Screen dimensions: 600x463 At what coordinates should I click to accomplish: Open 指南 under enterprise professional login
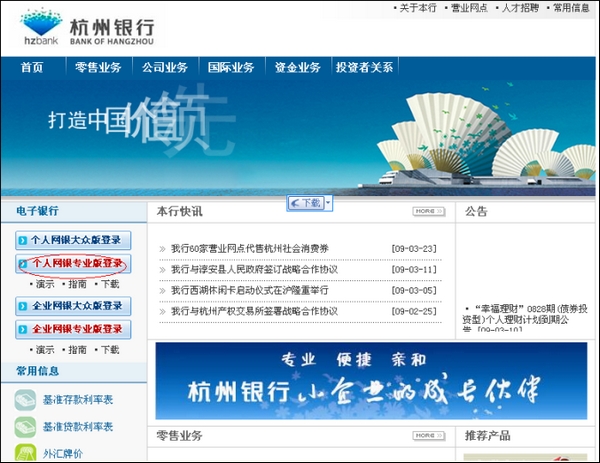[x=78, y=350]
